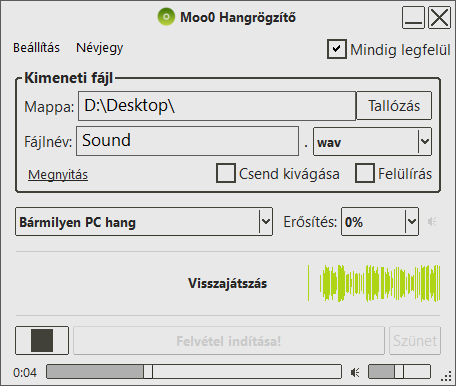Minimize the Moo0 Hangrögzítő window

point(413,17)
